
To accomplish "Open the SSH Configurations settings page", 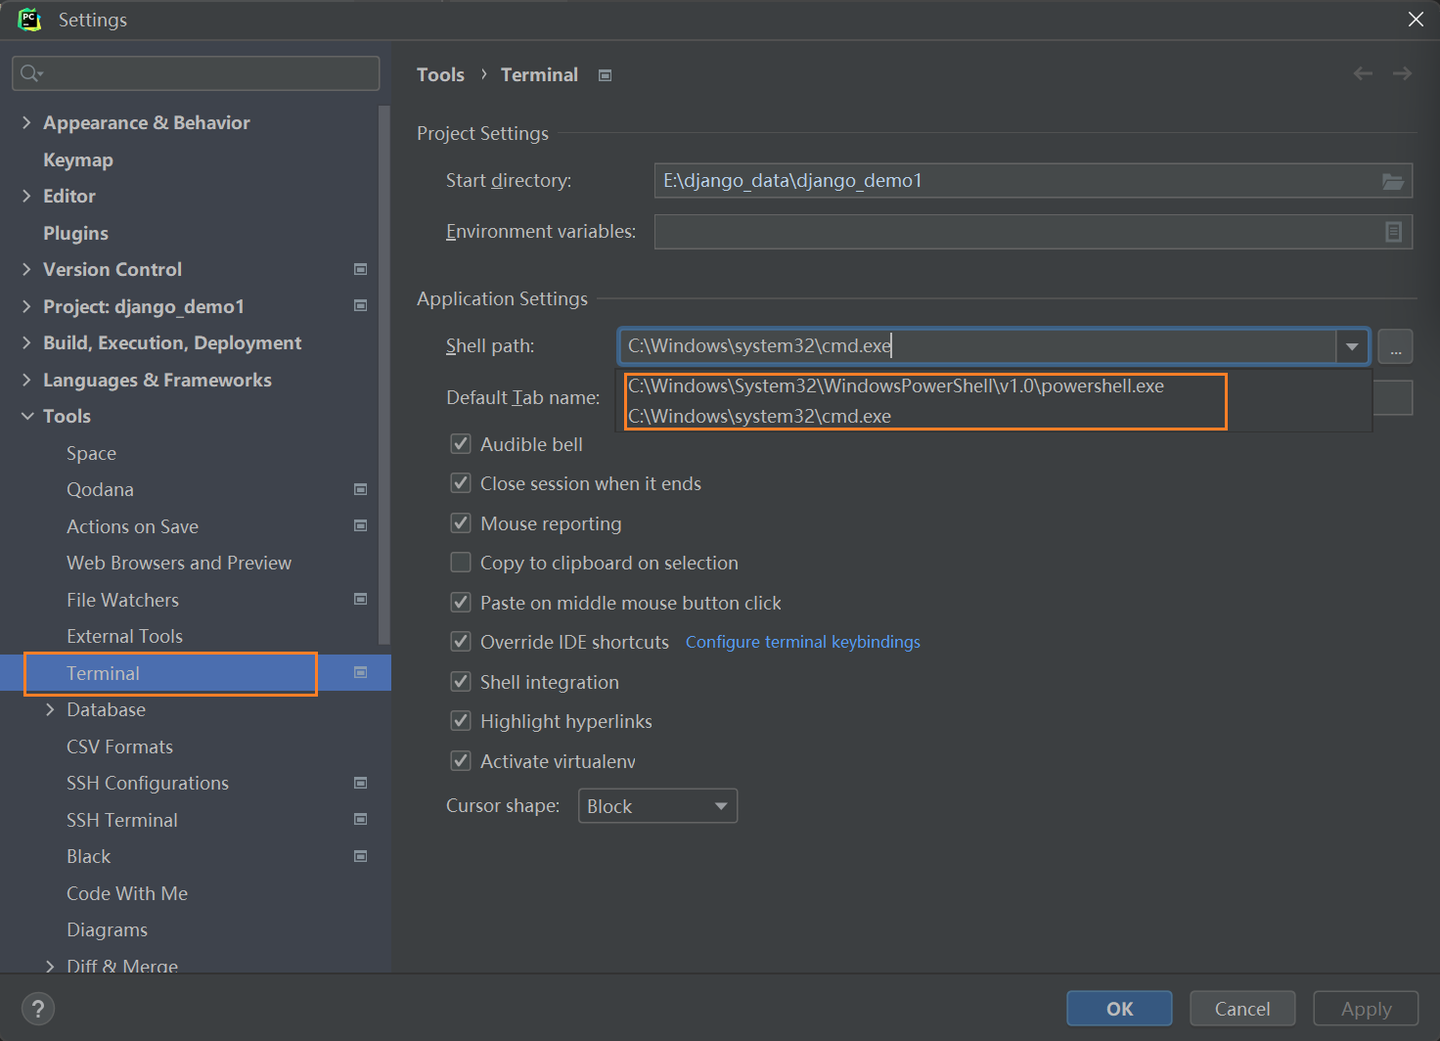I will (x=147, y=782).
